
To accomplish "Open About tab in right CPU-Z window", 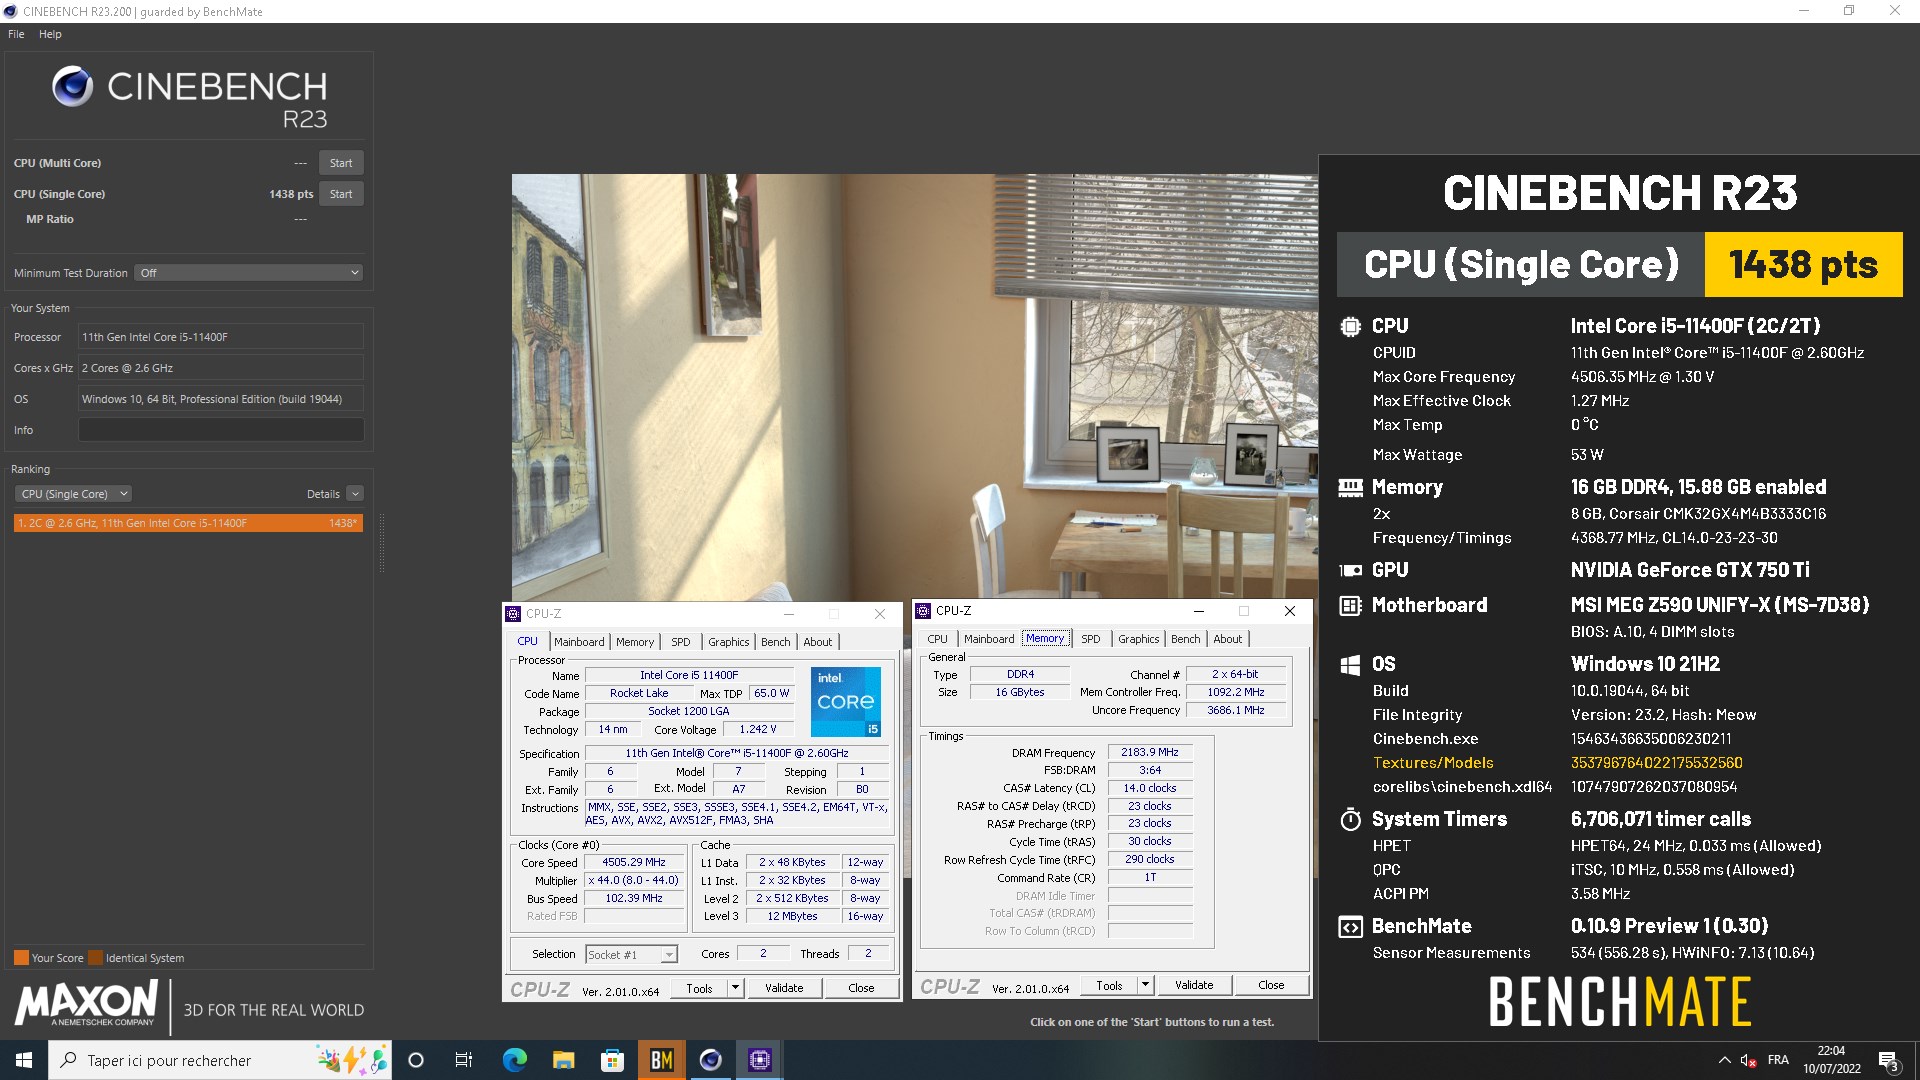I will pyautogui.click(x=1228, y=639).
